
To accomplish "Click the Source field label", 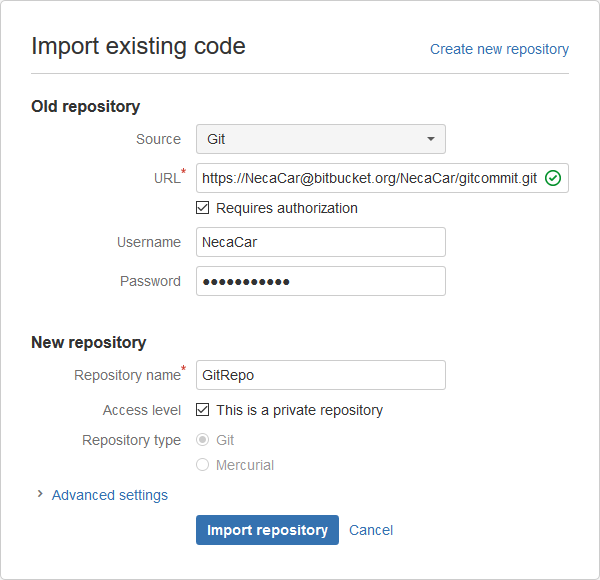I will click(158, 139).
